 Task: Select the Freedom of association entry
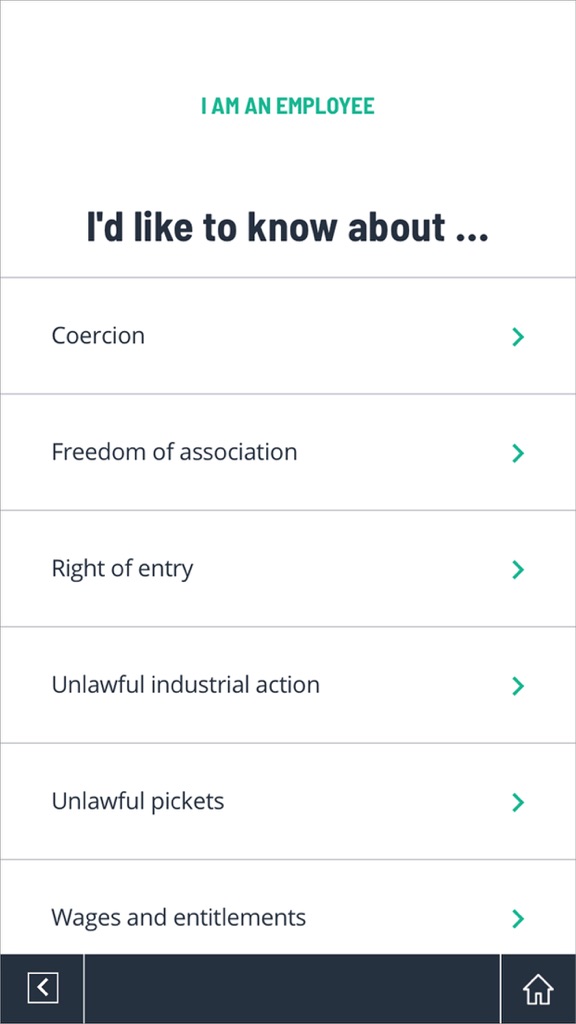pos(288,452)
